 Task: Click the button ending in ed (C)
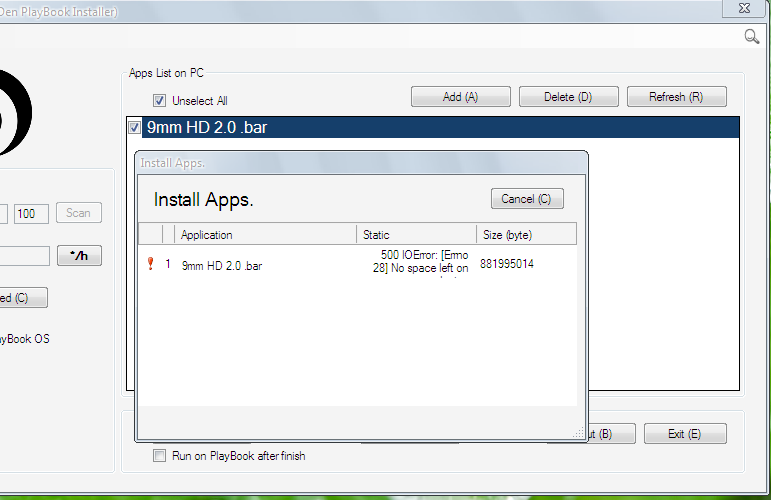pyautogui.click(x=23, y=298)
